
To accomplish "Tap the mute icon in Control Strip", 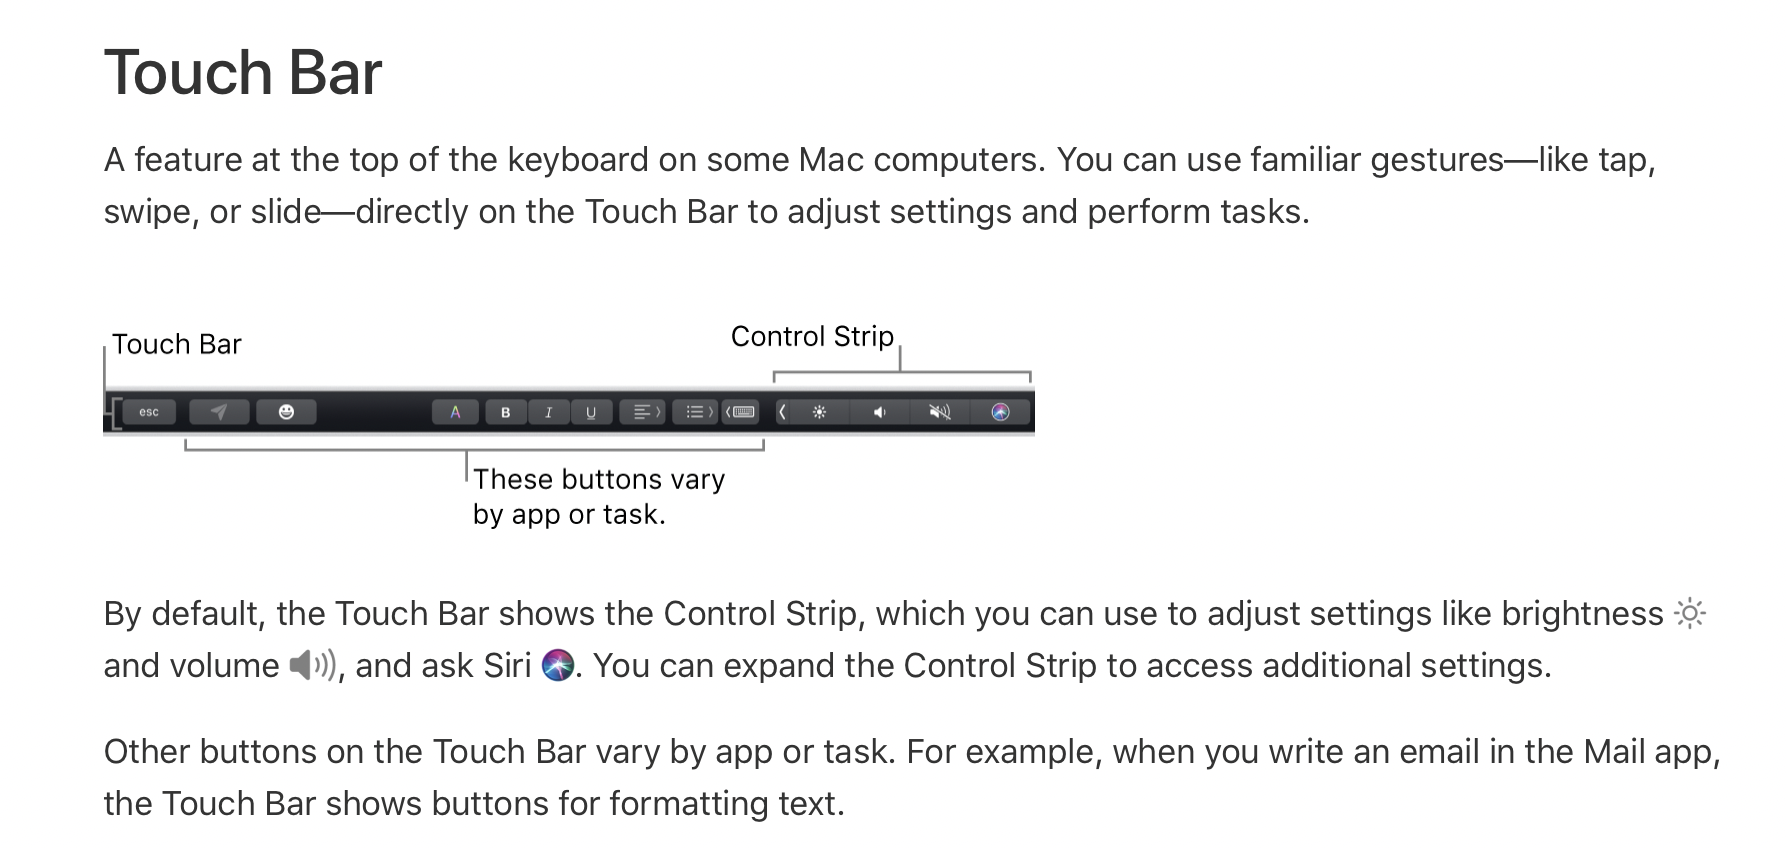I will [940, 412].
